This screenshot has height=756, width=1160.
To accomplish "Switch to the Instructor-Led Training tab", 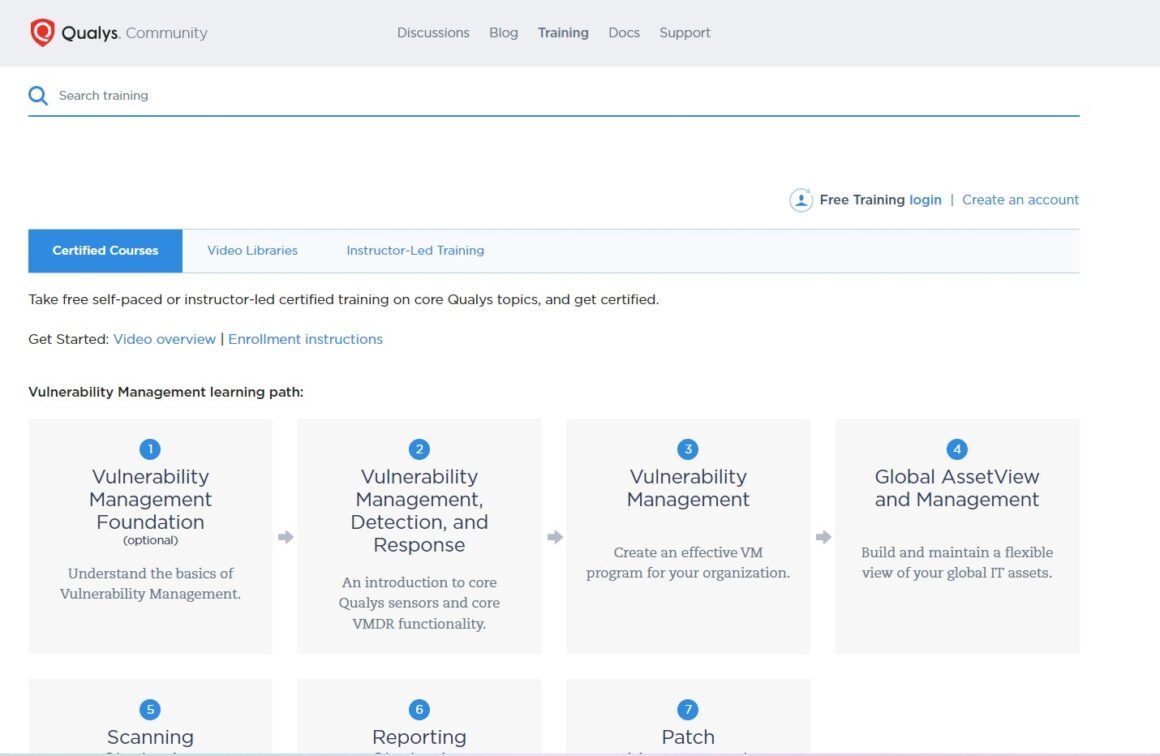I will point(415,250).
